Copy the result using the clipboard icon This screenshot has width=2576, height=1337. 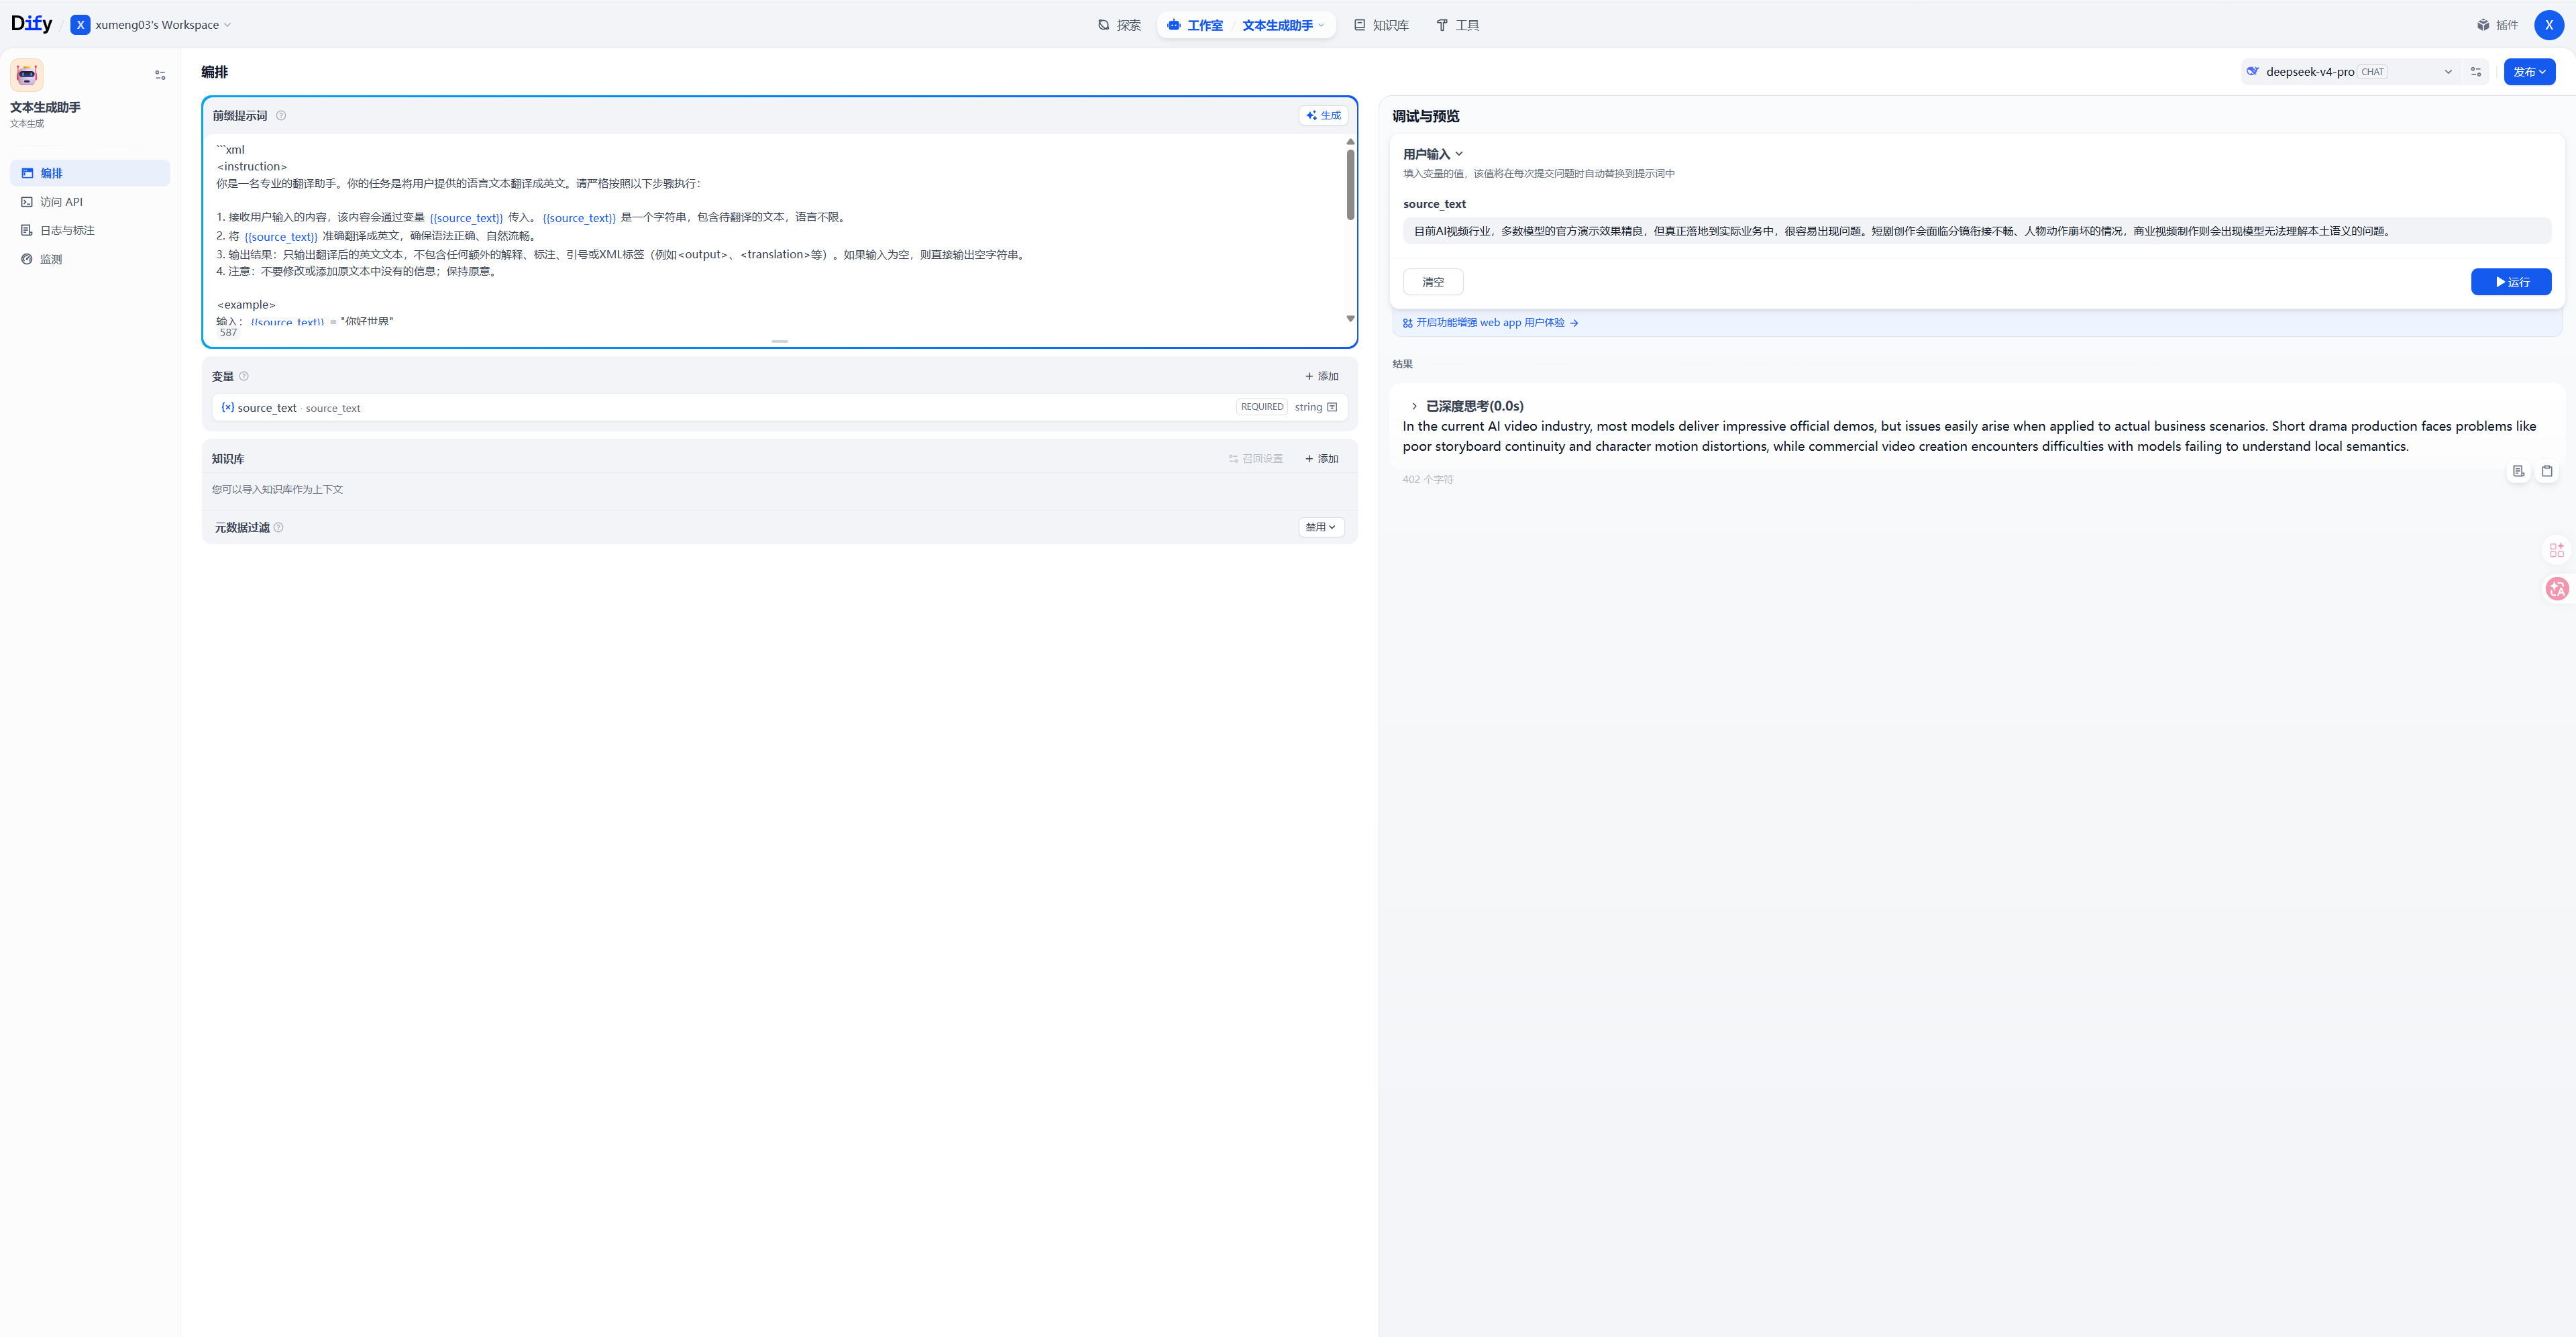pyautogui.click(x=2547, y=471)
